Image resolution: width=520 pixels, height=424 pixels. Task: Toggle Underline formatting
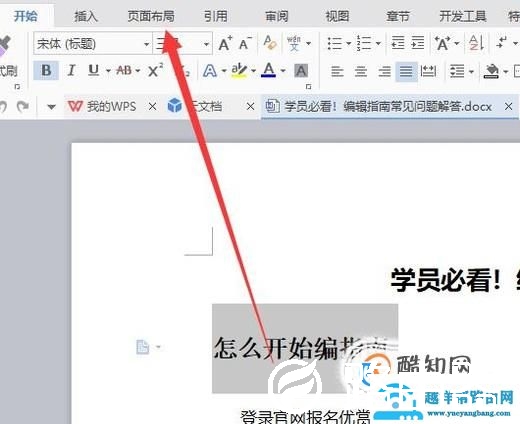(x=93, y=70)
